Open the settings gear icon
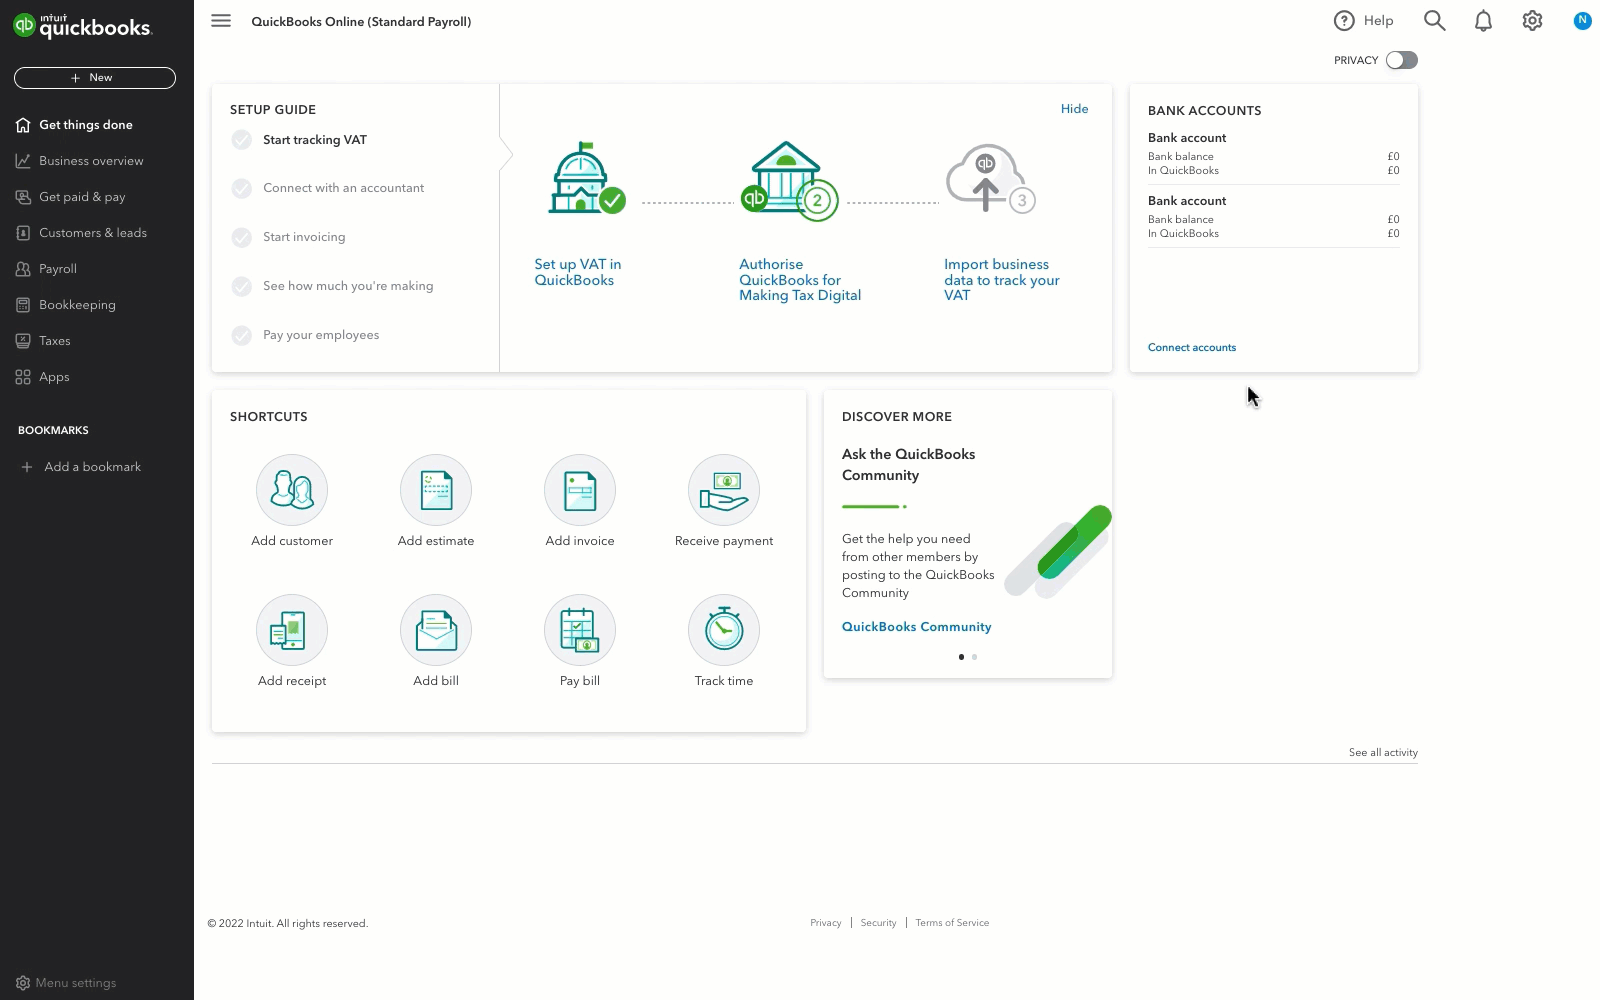The height and width of the screenshot is (1000, 1600). tap(1532, 21)
